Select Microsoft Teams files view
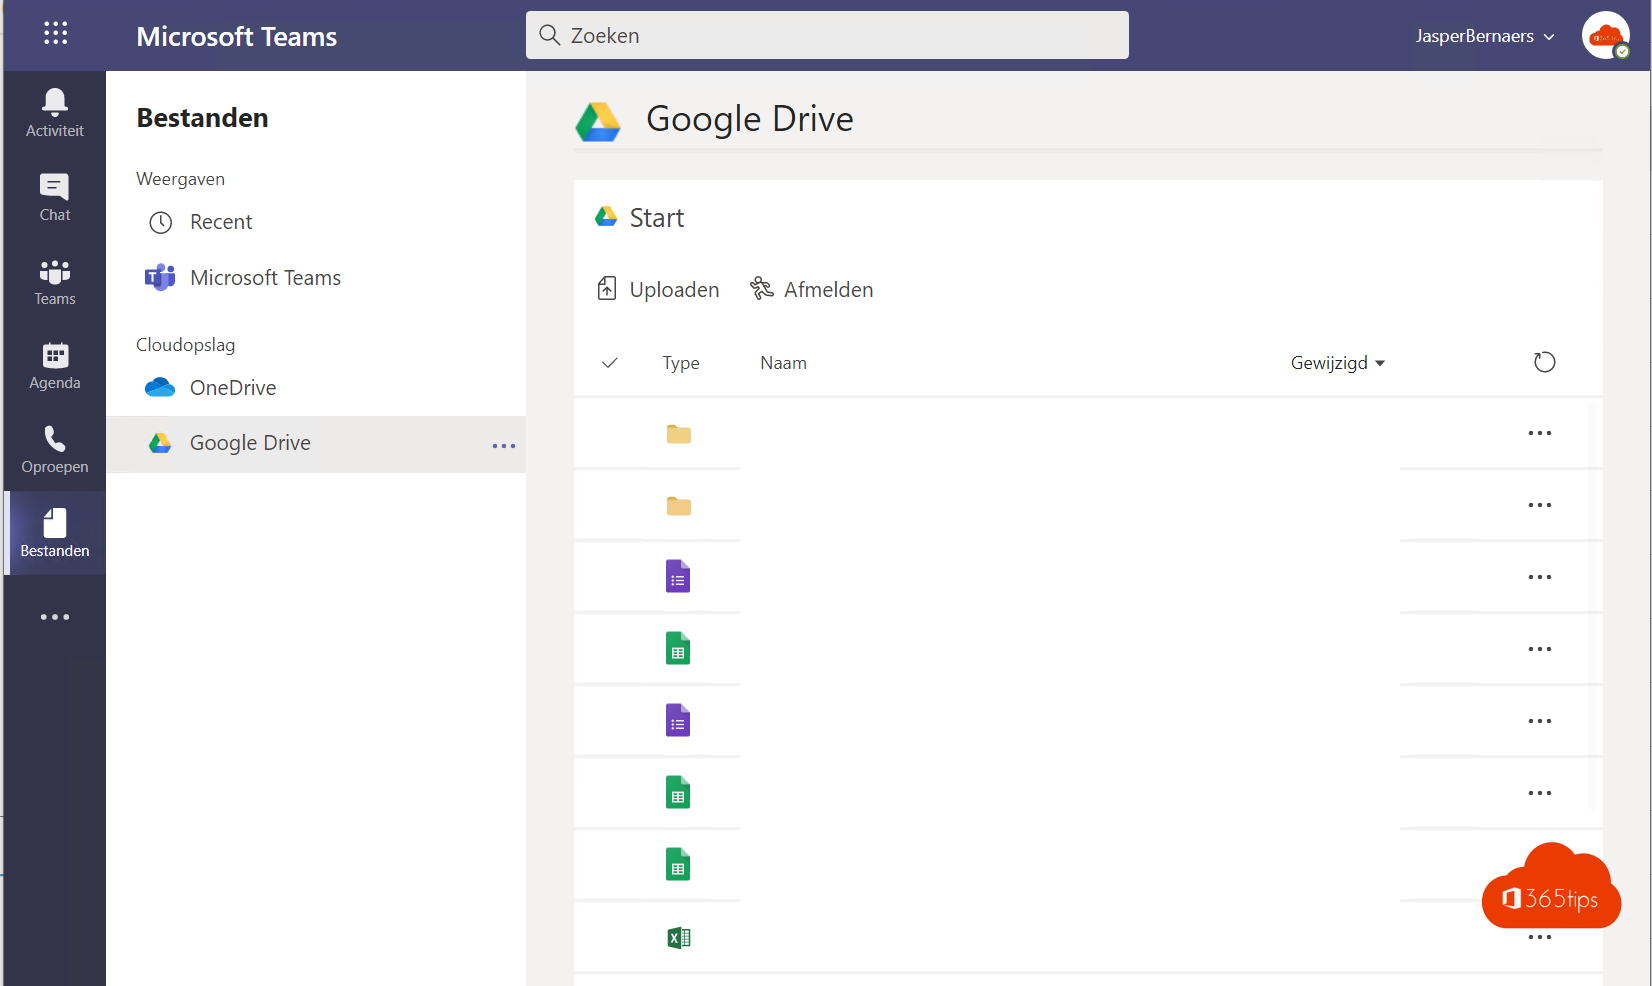Image resolution: width=1652 pixels, height=986 pixels. point(264,278)
